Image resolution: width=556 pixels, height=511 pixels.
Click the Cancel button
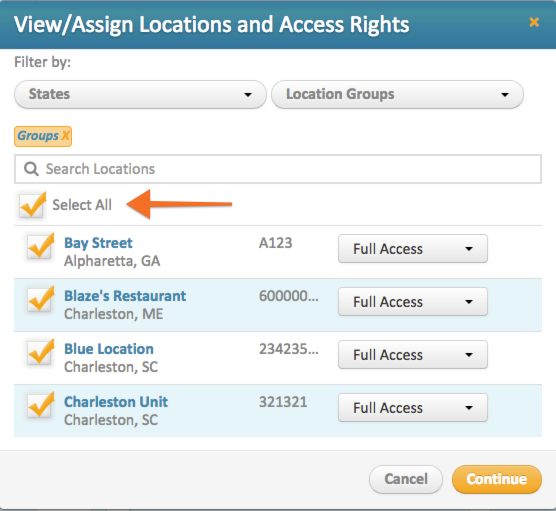[x=406, y=479]
